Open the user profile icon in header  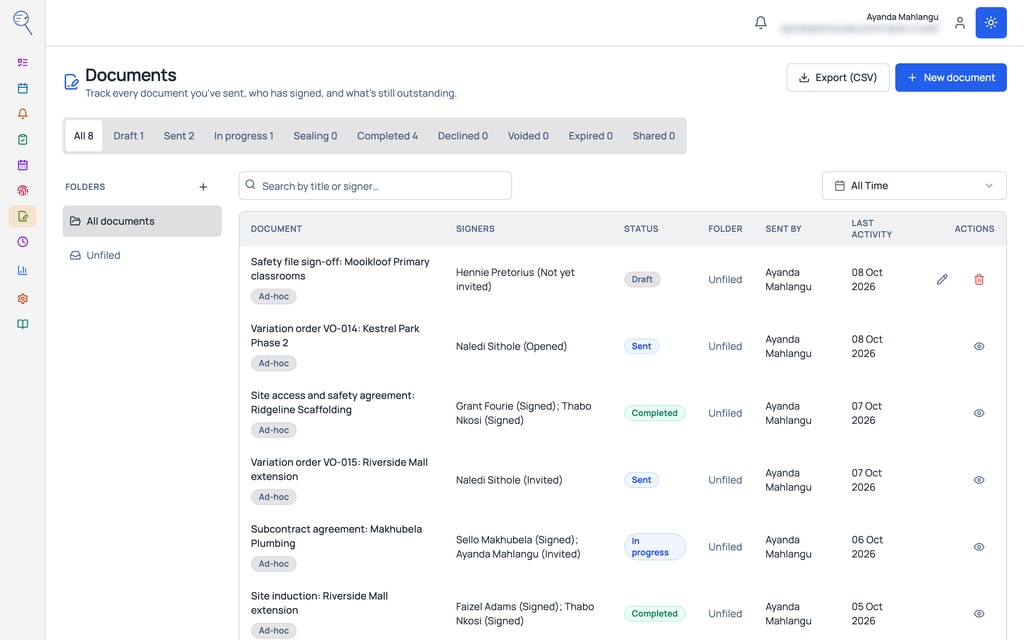959,23
